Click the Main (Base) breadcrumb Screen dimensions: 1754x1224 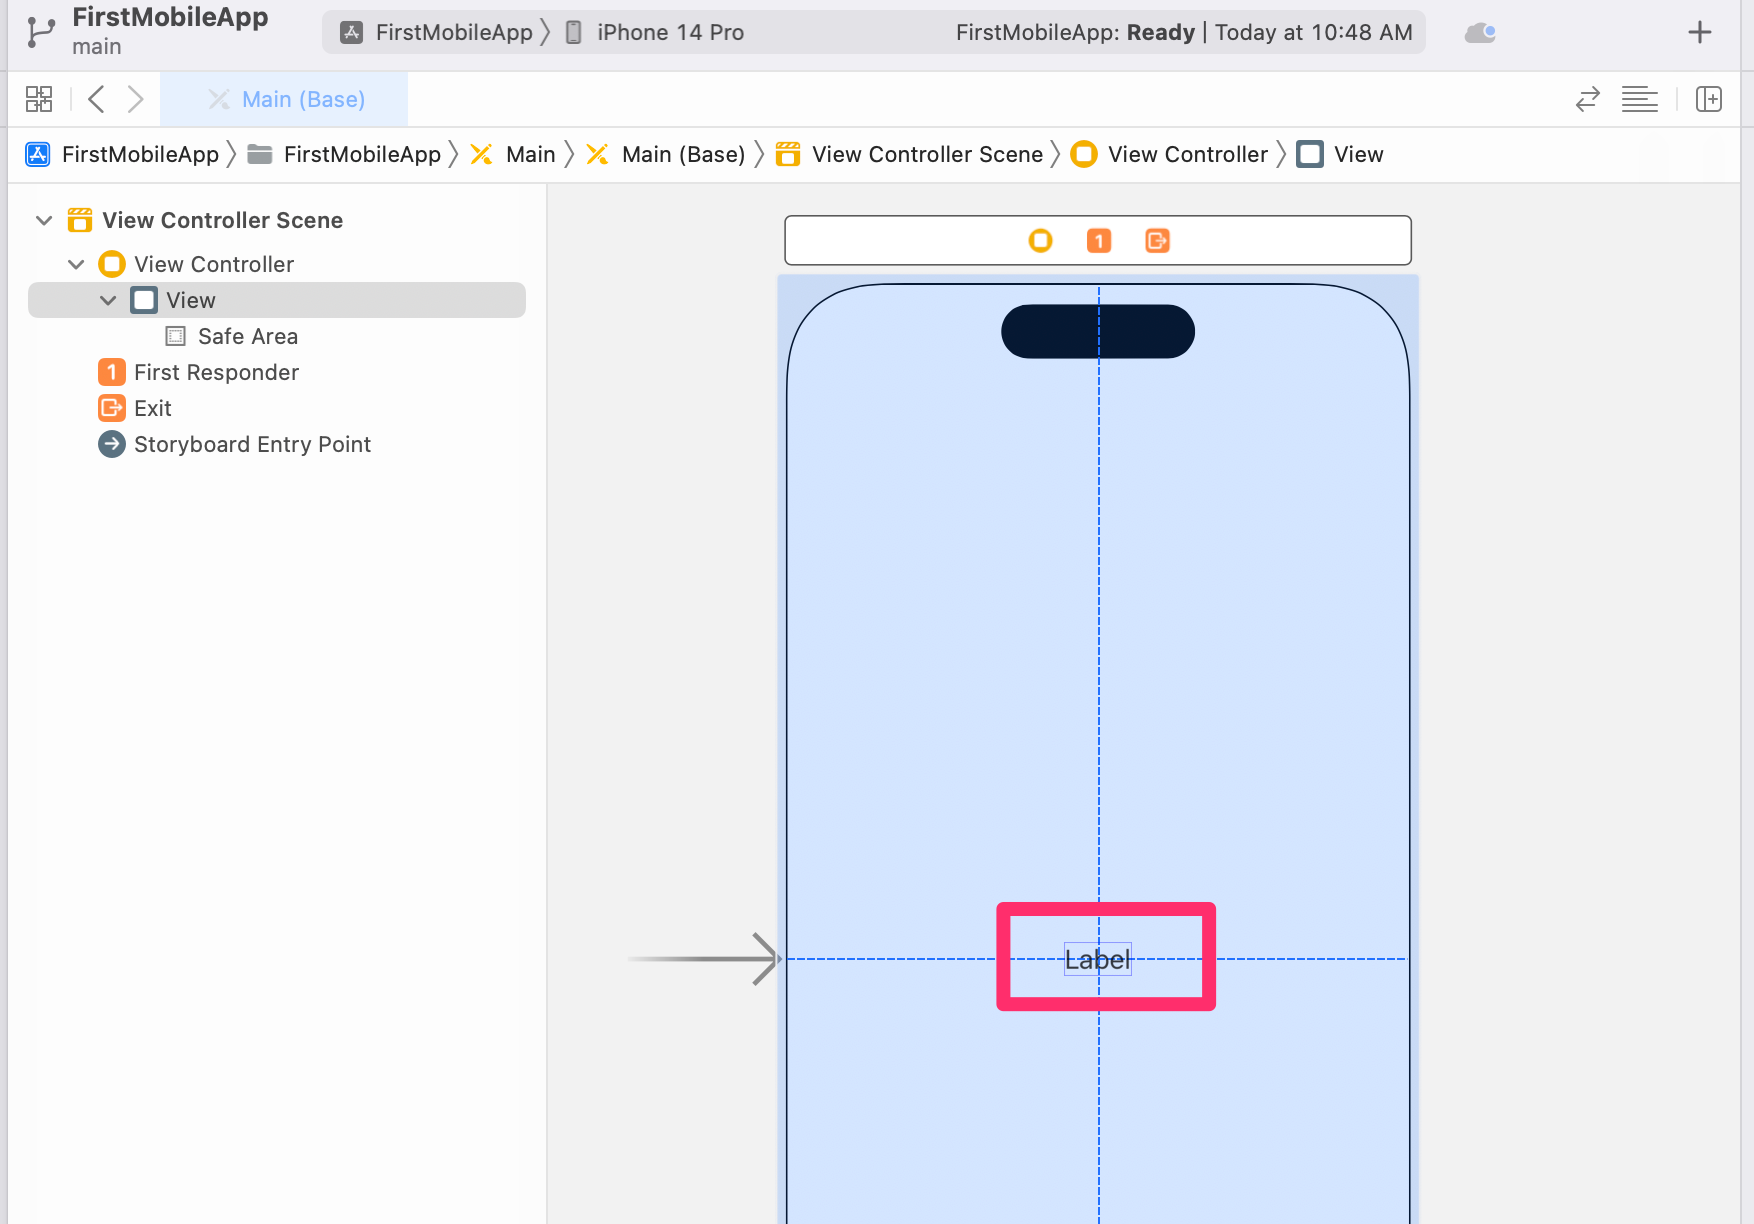pyautogui.click(x=666, y=154)
